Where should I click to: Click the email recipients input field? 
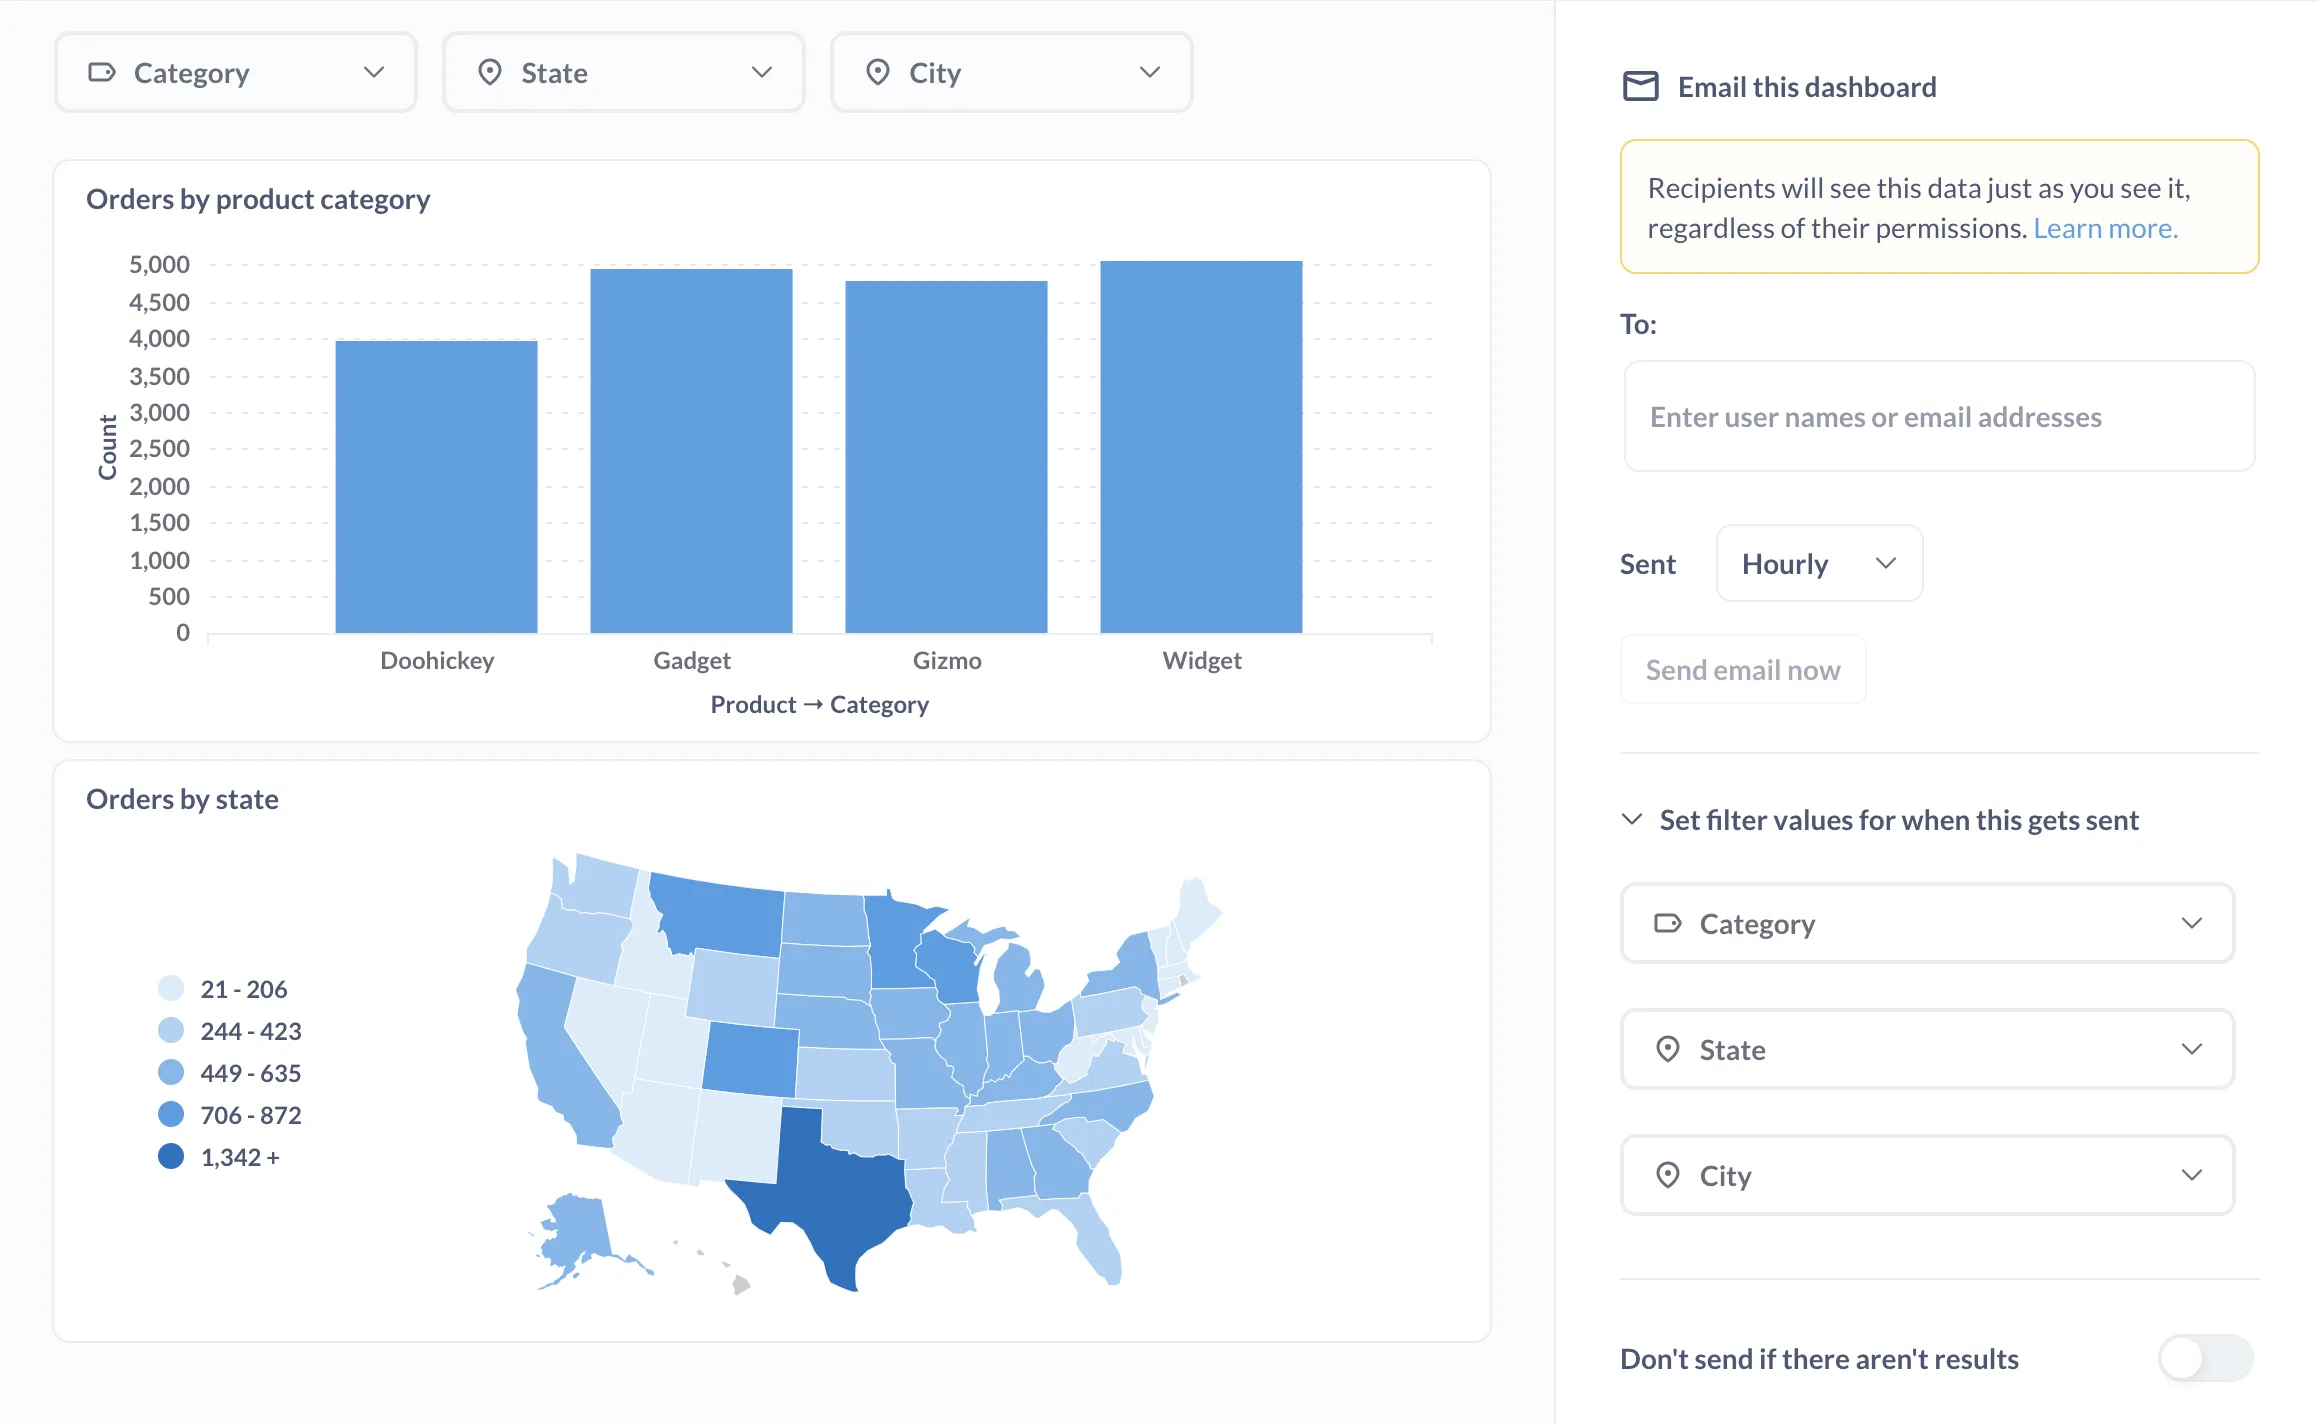pos(1939,416)
